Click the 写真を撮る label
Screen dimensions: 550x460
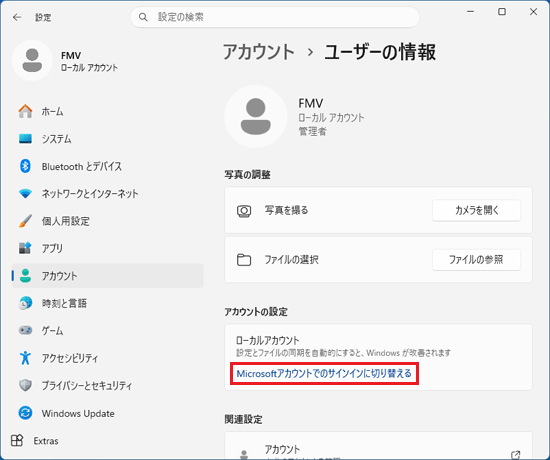click(x=286, y=210)
